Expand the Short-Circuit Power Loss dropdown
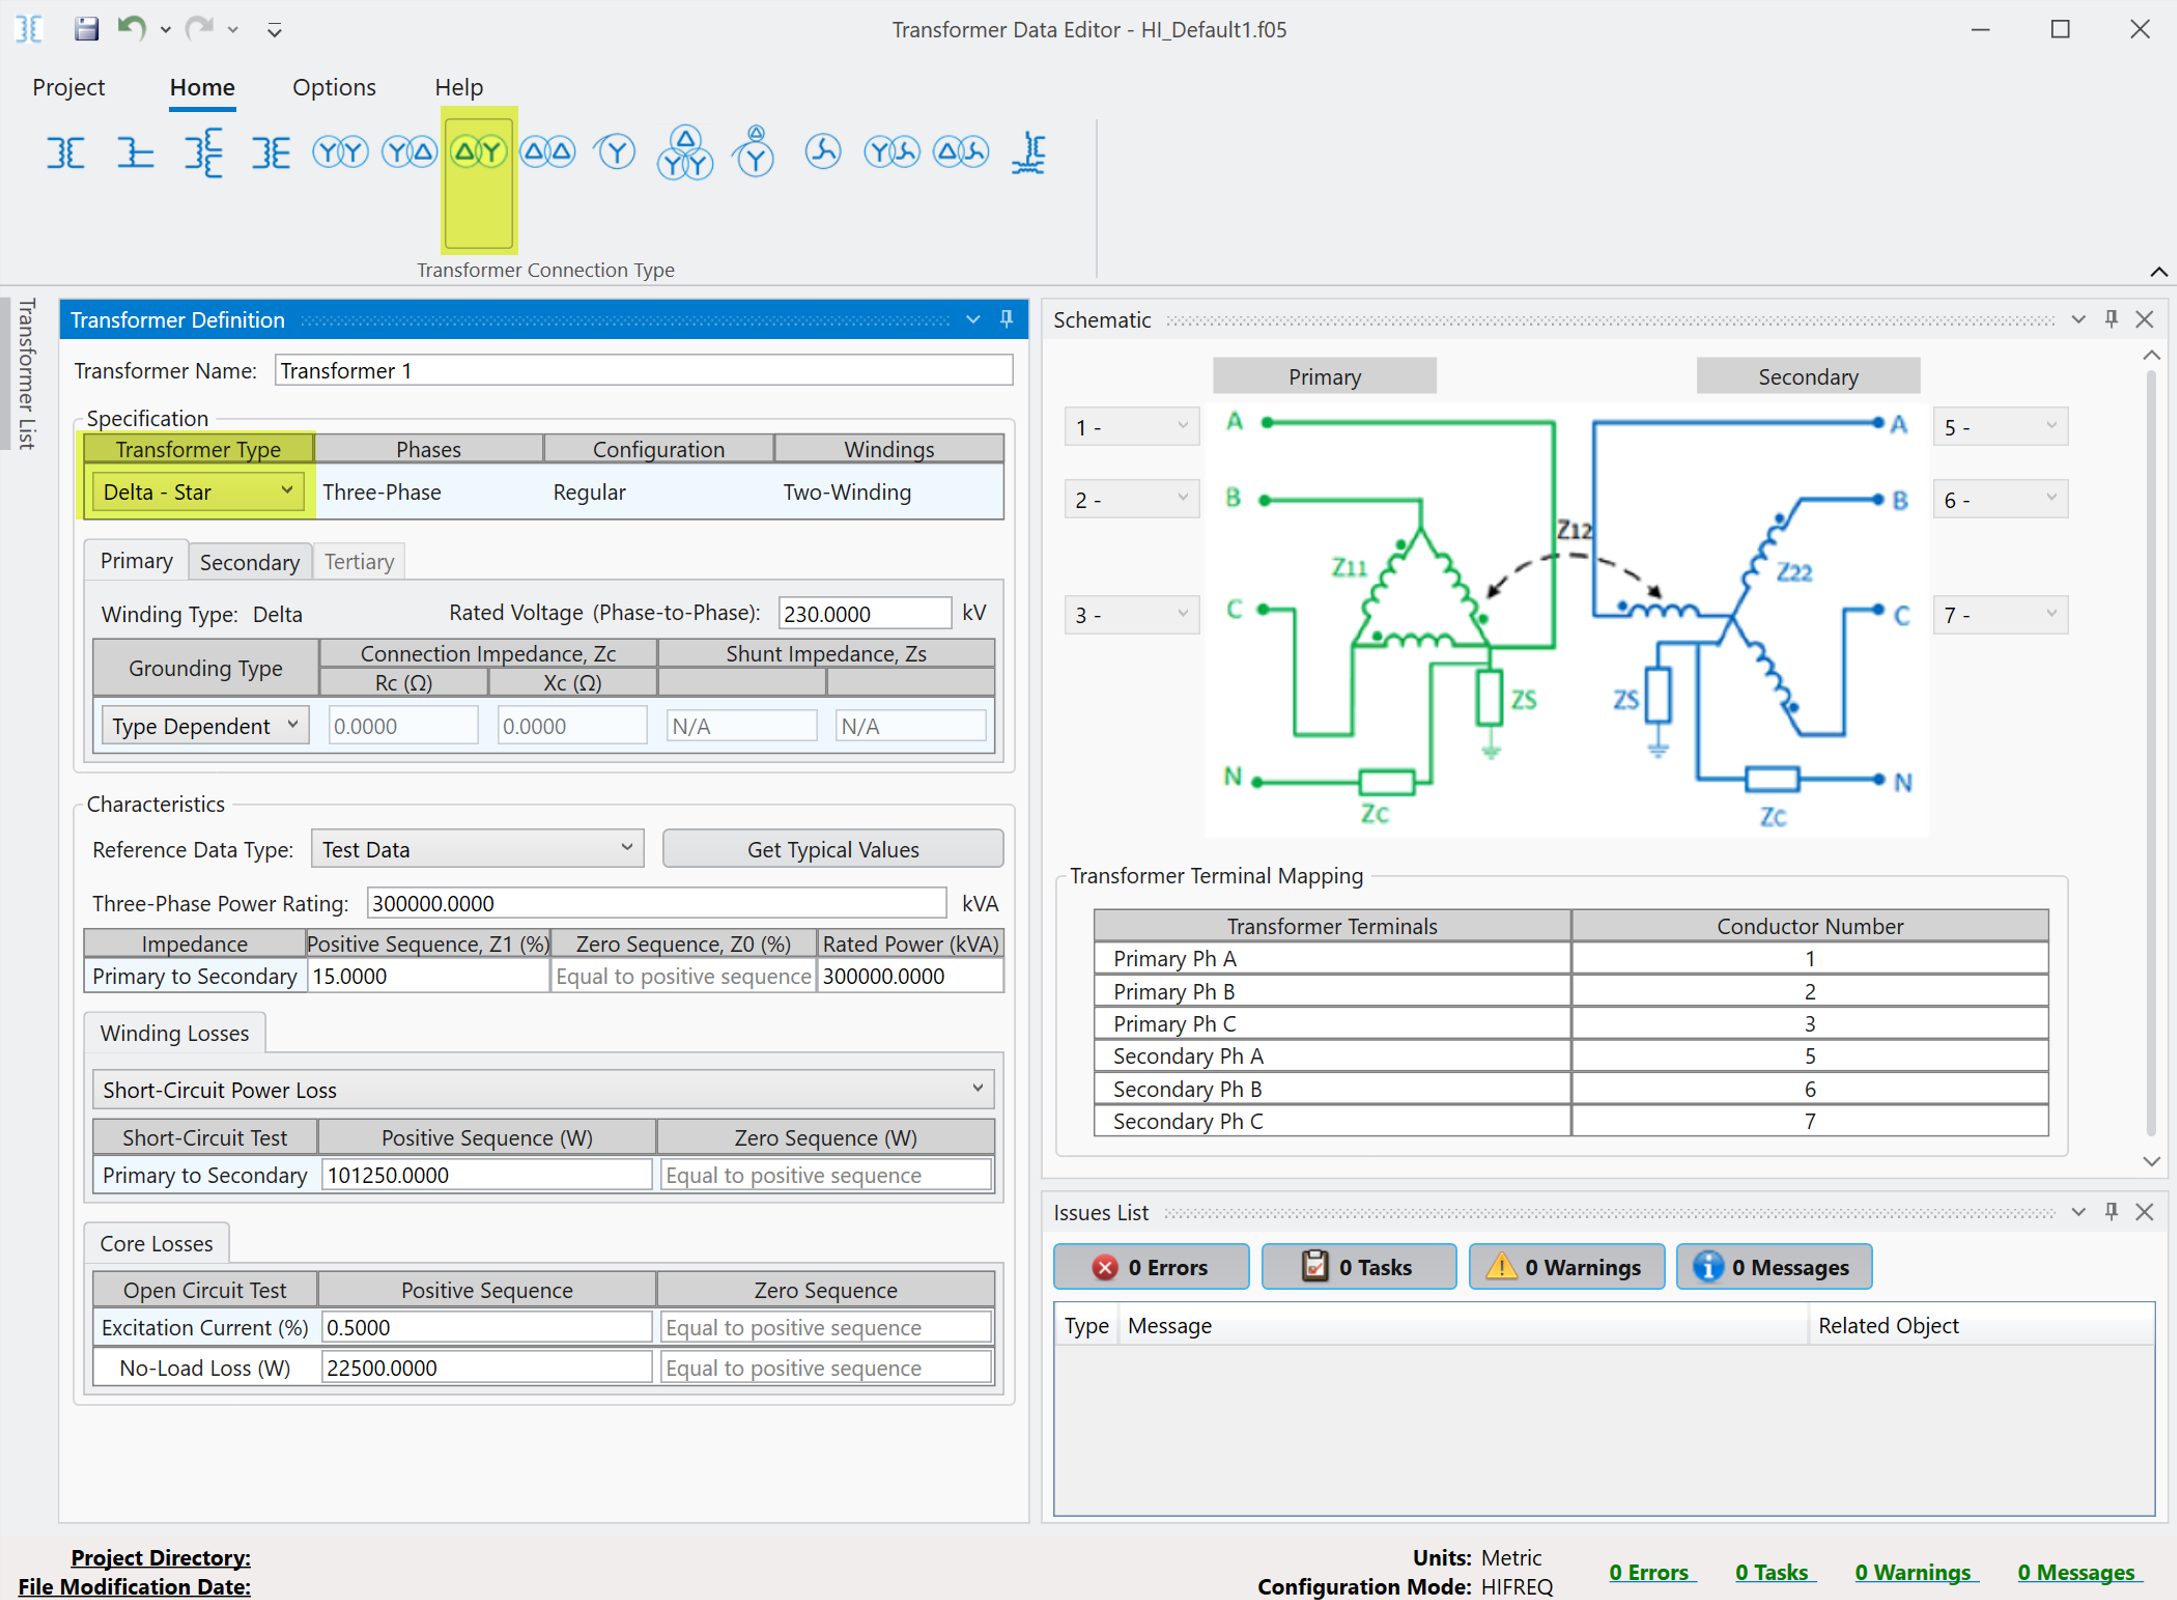Image resolution: width=2177 pixels, height=1600 pixels. click(x=543, y=1089)
